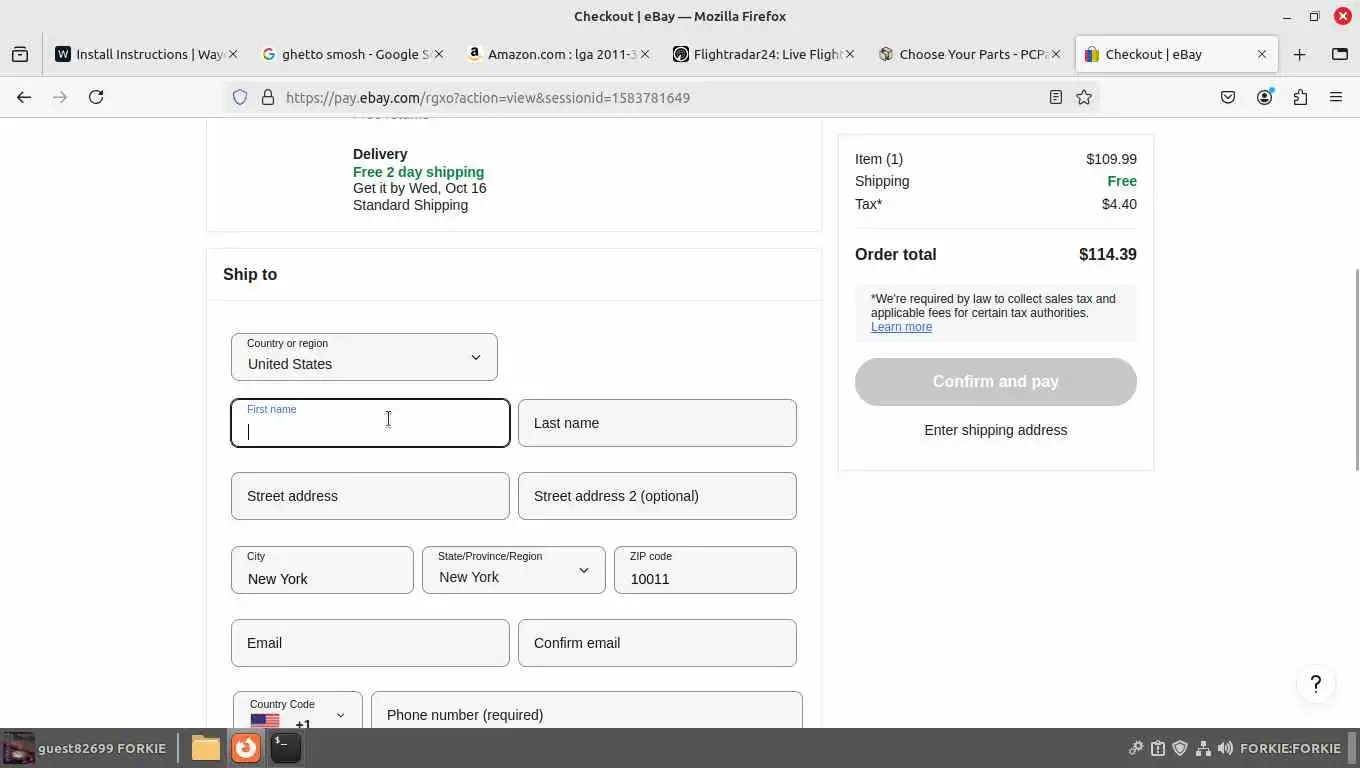This screenshot has height=768, width=1360.
Task: Click the Order total $114.39 amount
Action: [1108, 254]
